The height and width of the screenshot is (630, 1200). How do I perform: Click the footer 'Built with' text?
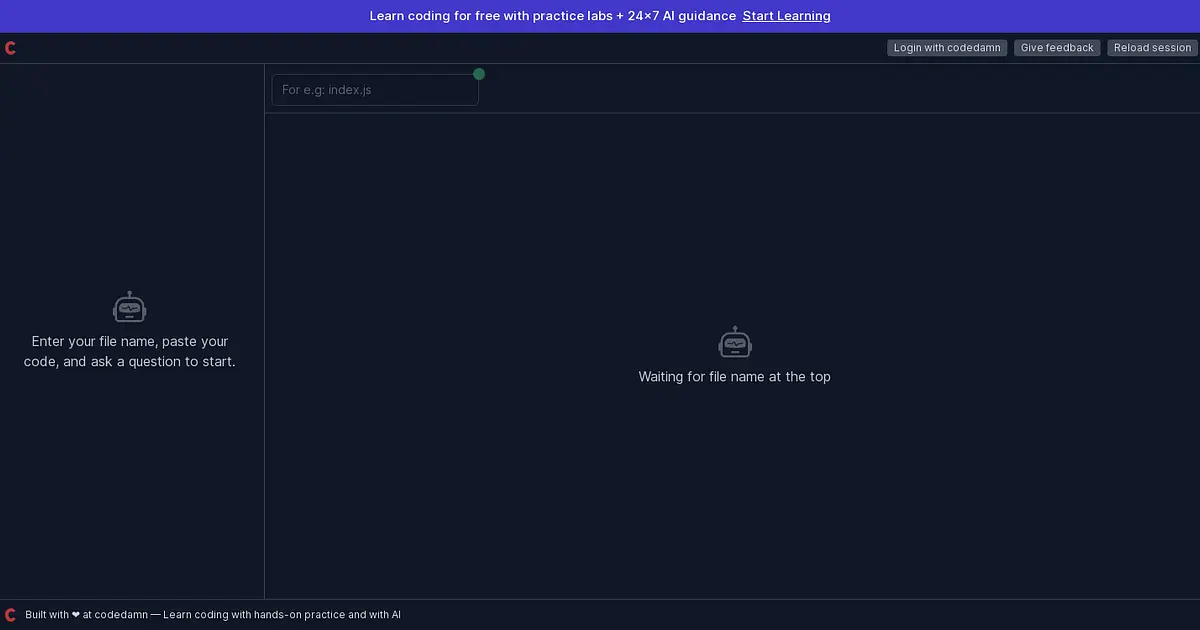47,615
